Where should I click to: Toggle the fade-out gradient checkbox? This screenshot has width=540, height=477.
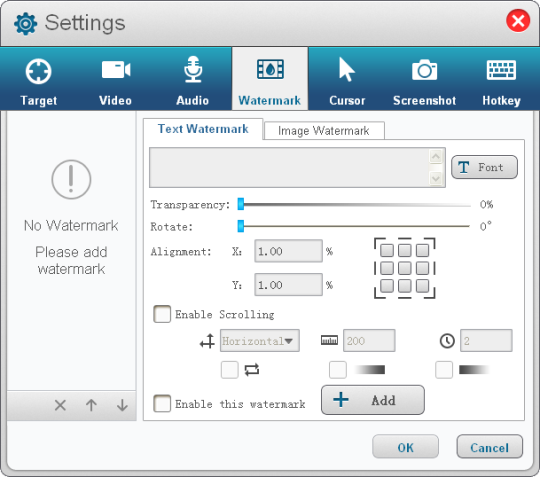pos(444,370)
